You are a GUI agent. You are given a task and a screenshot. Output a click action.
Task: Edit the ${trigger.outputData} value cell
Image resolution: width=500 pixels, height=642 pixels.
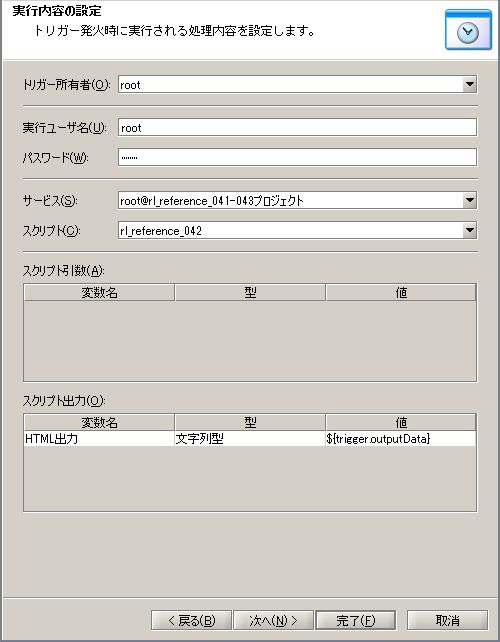point(400,439)
